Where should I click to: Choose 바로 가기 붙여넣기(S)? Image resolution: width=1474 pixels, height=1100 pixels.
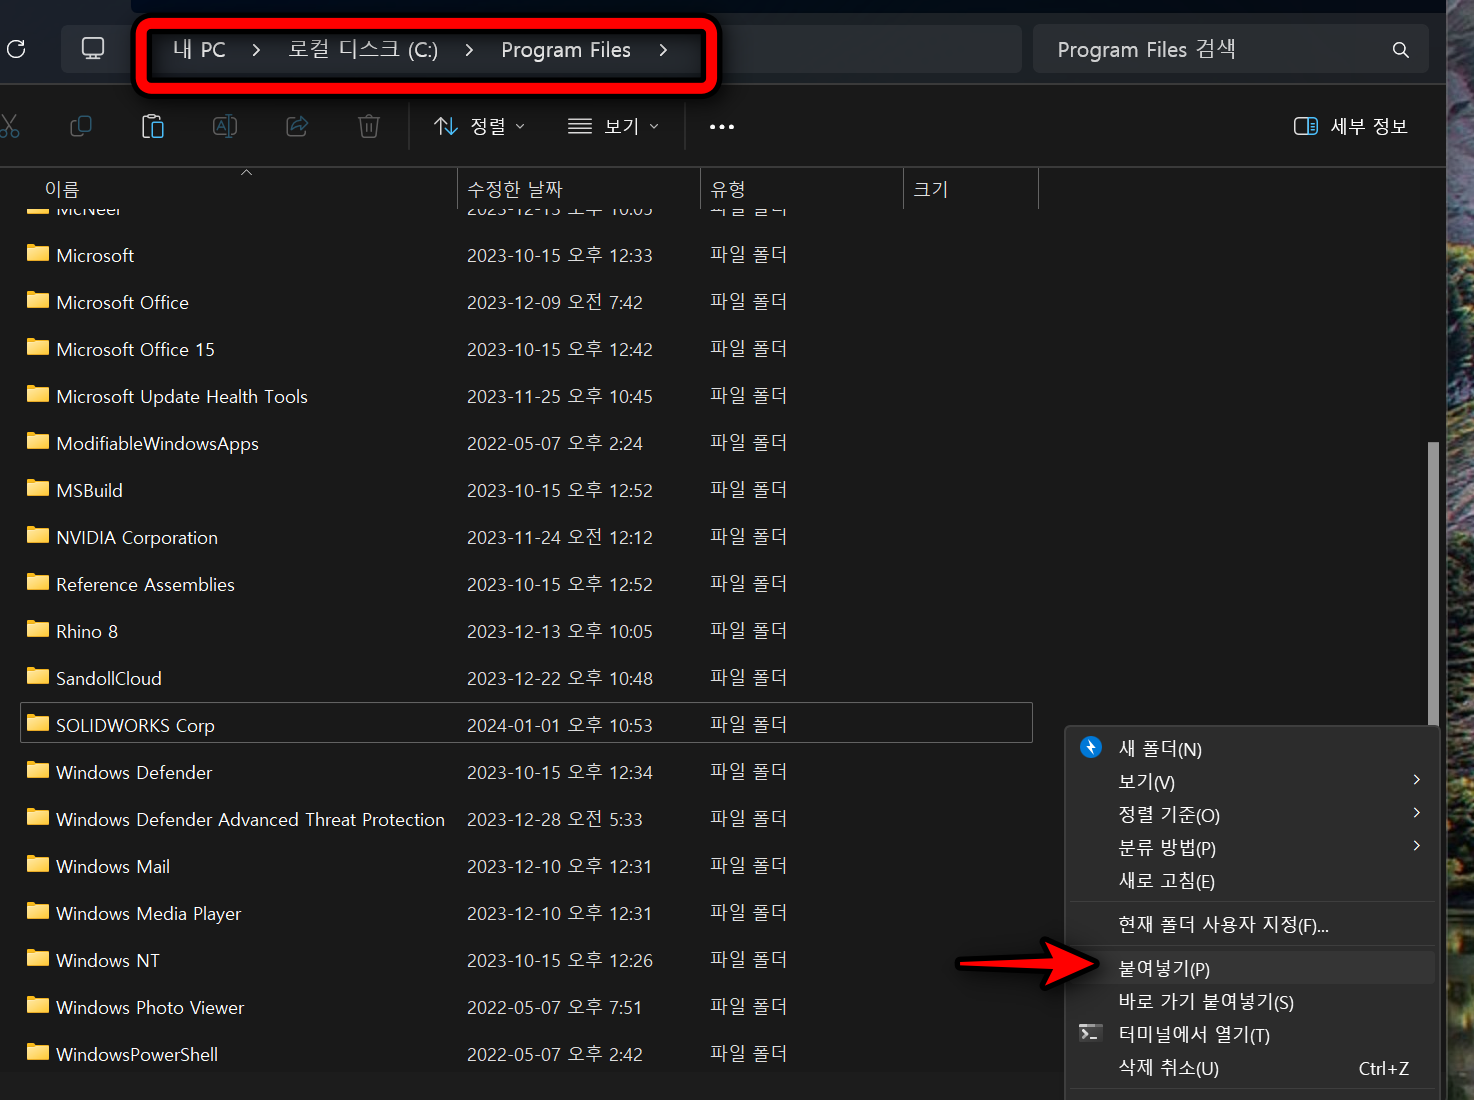pos(1252,1001)
